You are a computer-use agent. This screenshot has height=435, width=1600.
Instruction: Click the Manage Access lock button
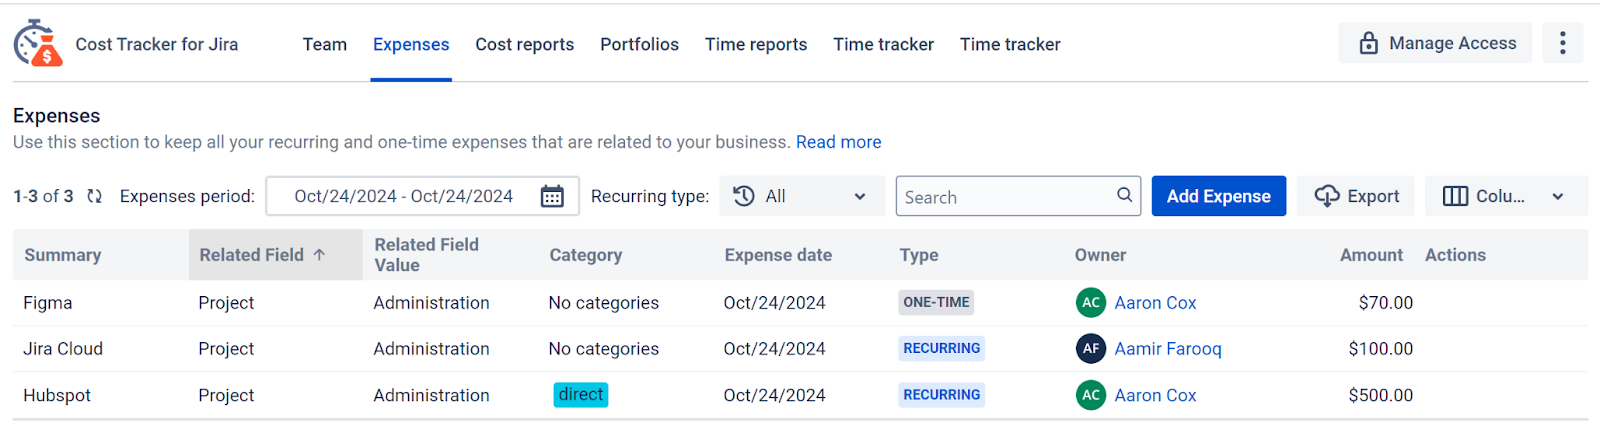[1436, 43]
